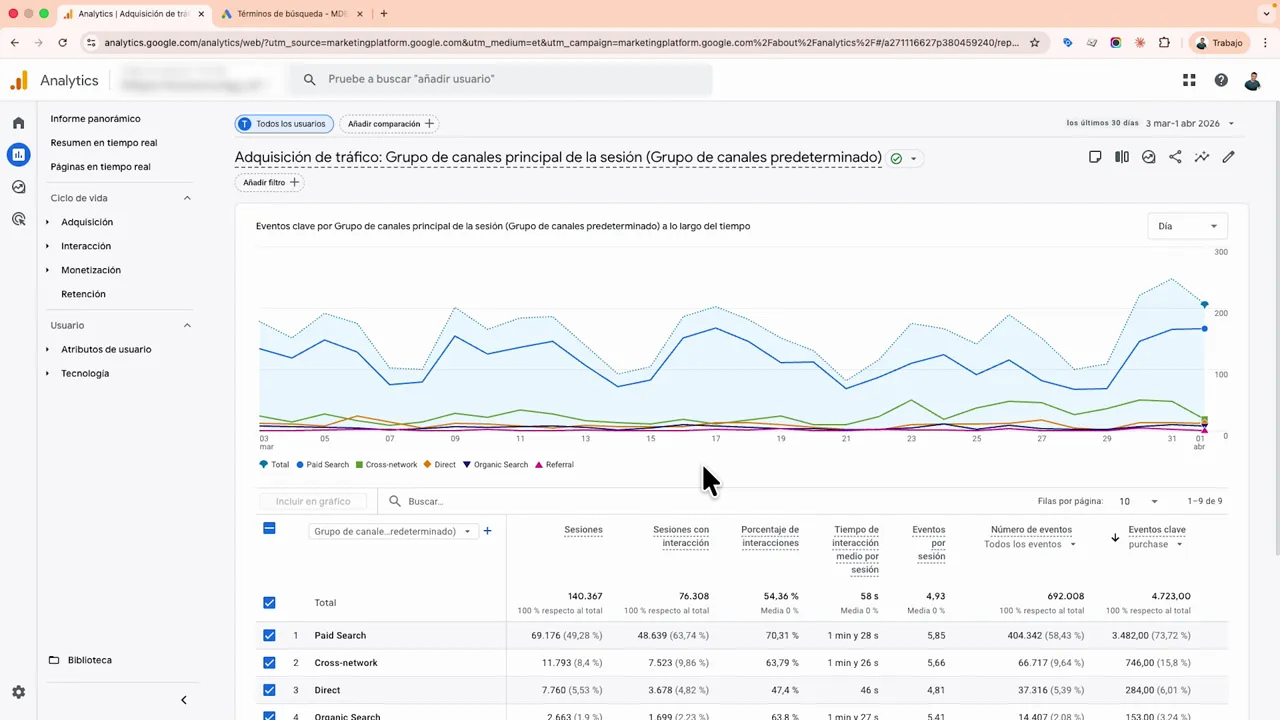Click the green report status check icon

896,158
